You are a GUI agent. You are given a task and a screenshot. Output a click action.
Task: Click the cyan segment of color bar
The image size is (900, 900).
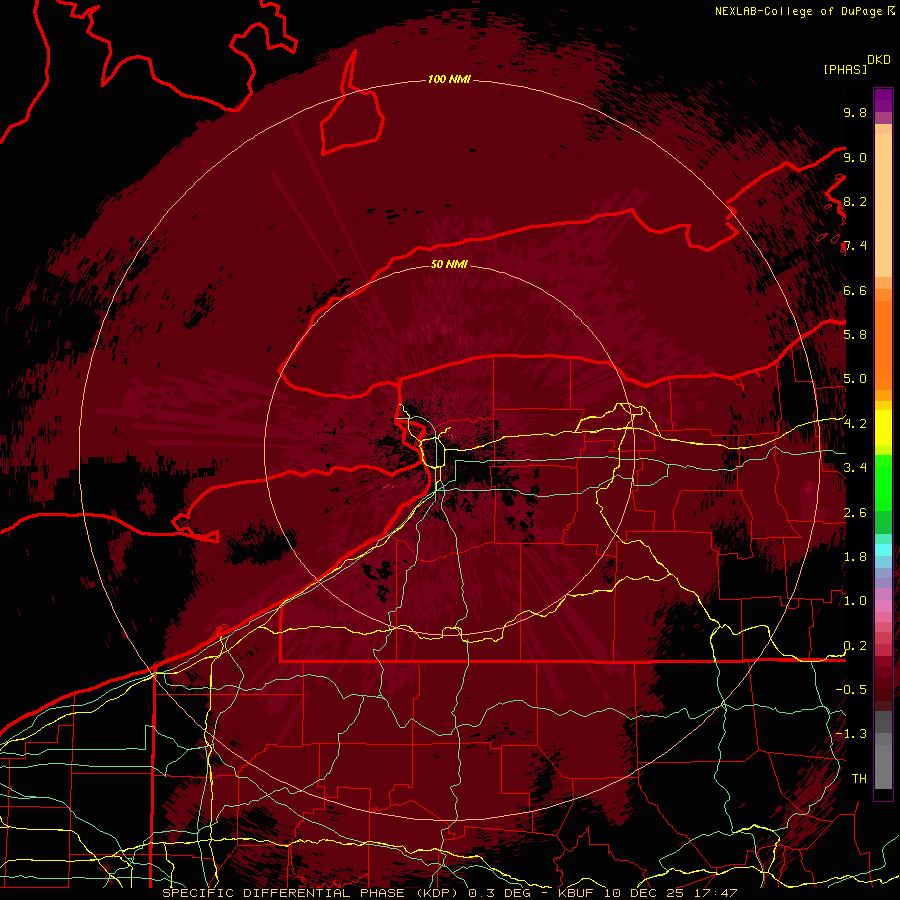pyautogui.click(x=883, y=550)
